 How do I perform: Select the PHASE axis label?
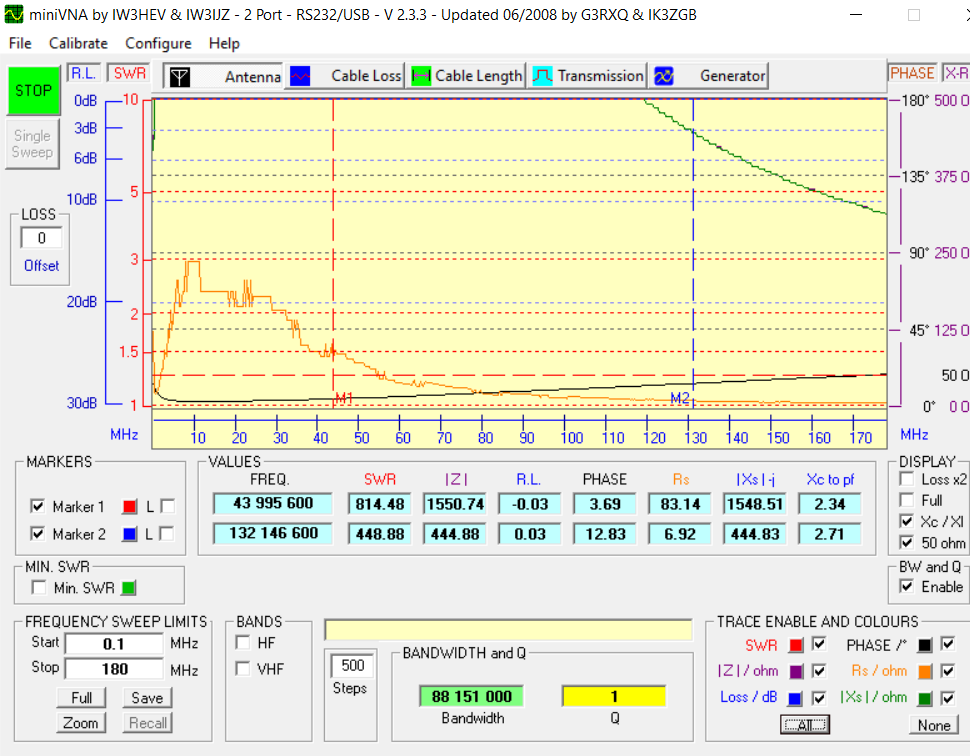pos(911,73)
